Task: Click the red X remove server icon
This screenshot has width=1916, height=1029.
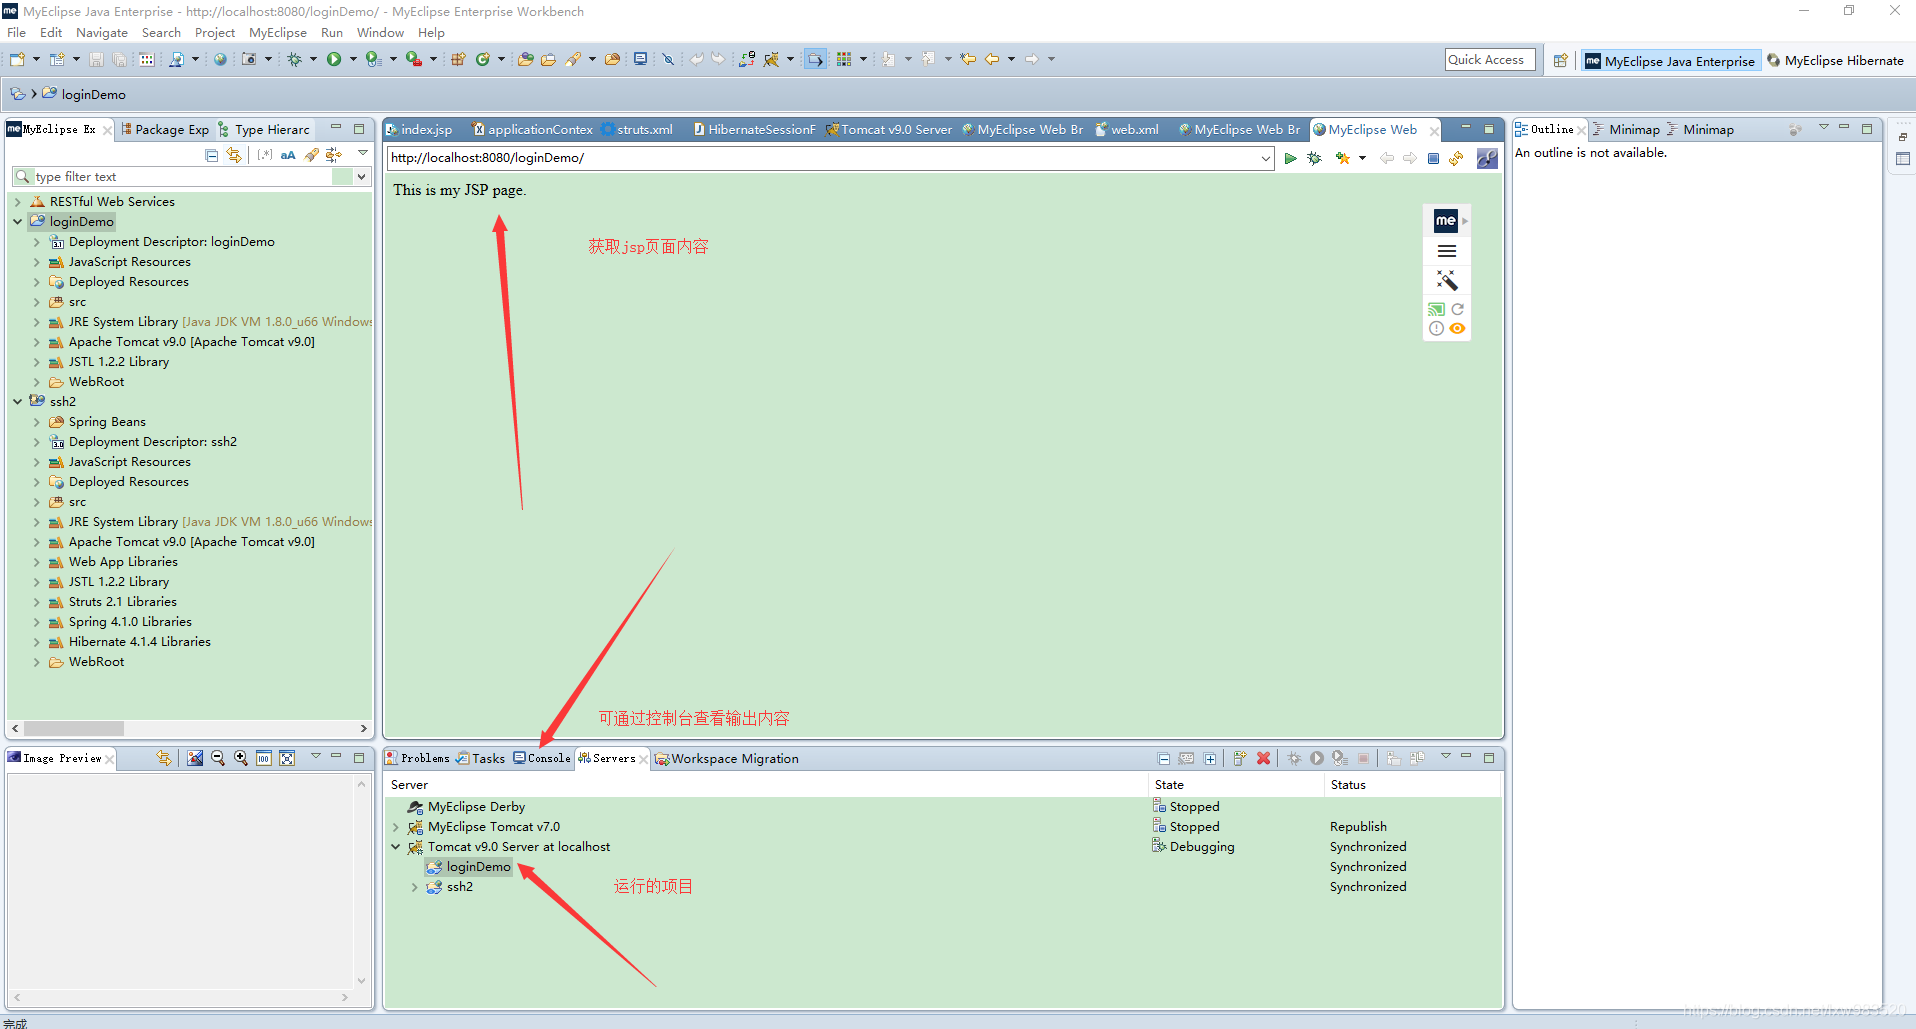Action: (1263, 758)
